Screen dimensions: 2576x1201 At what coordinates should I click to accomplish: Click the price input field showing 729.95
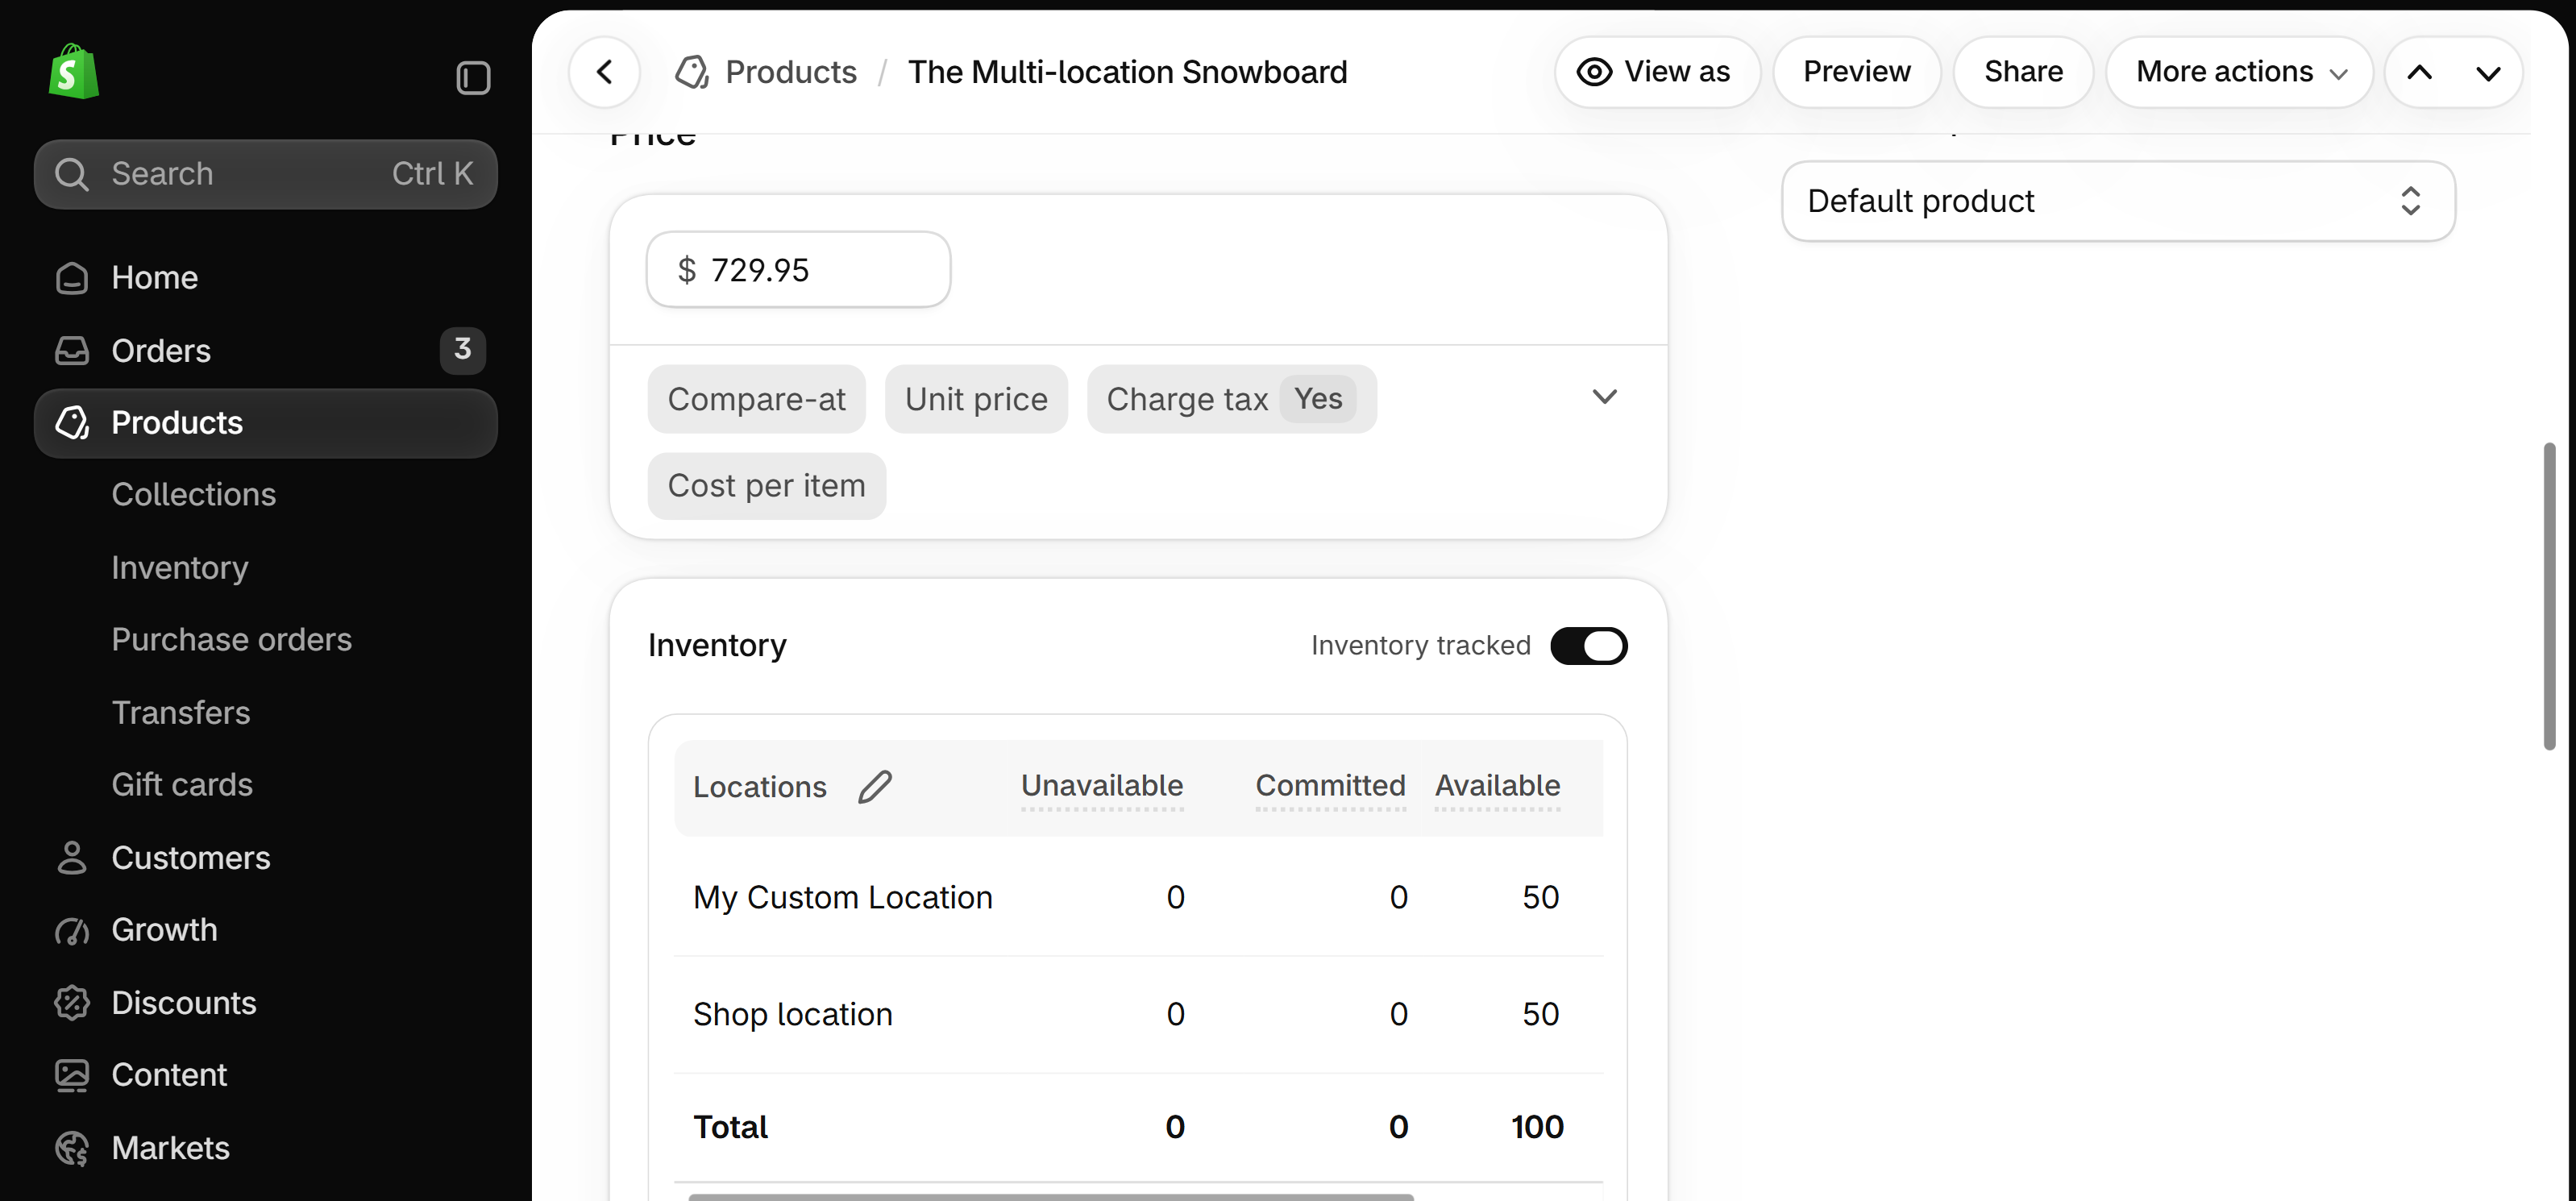point(798,270)
